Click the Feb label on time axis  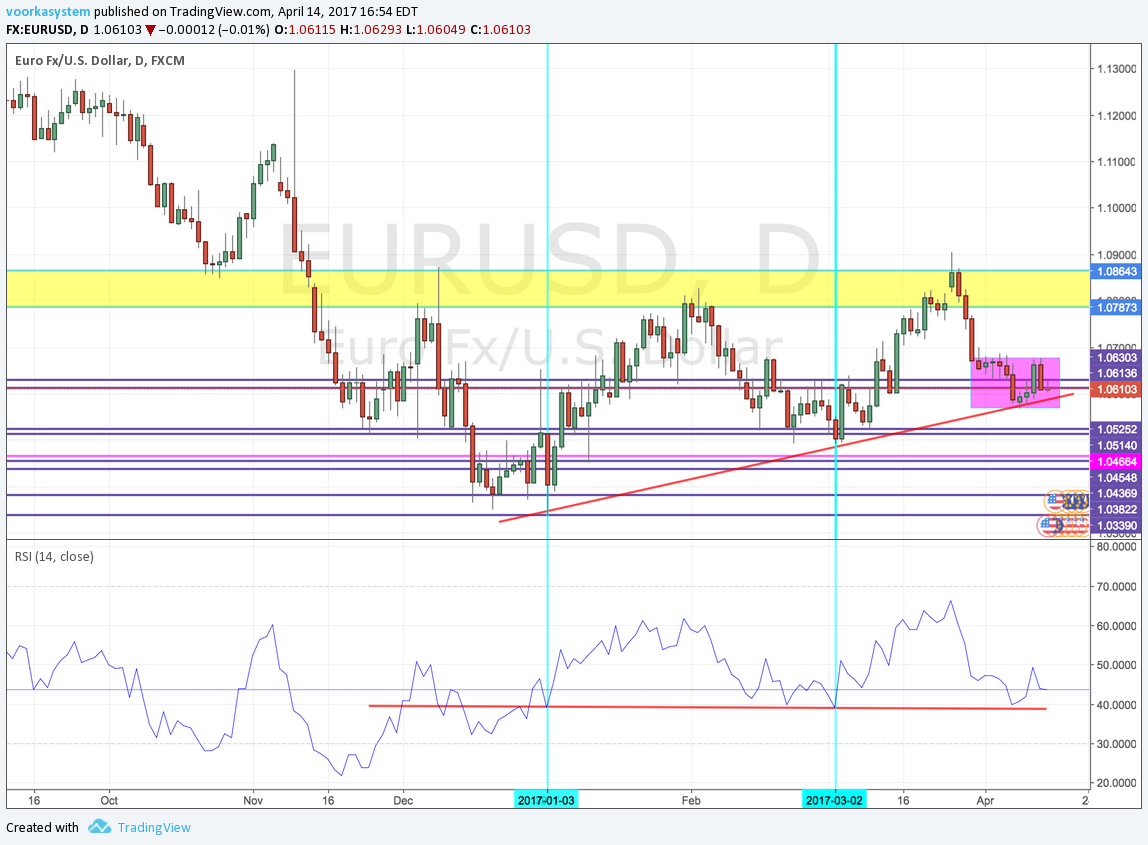690,800
